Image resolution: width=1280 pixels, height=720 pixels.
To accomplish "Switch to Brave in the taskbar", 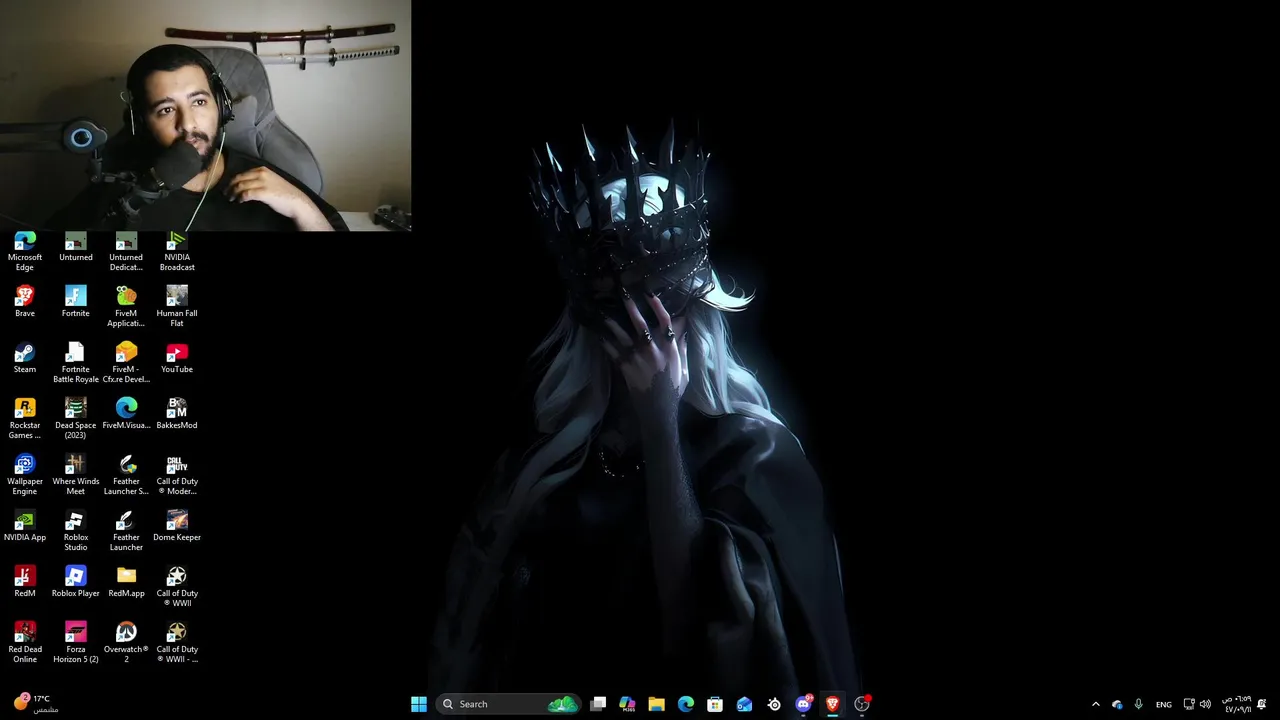I will coord(832,704).
